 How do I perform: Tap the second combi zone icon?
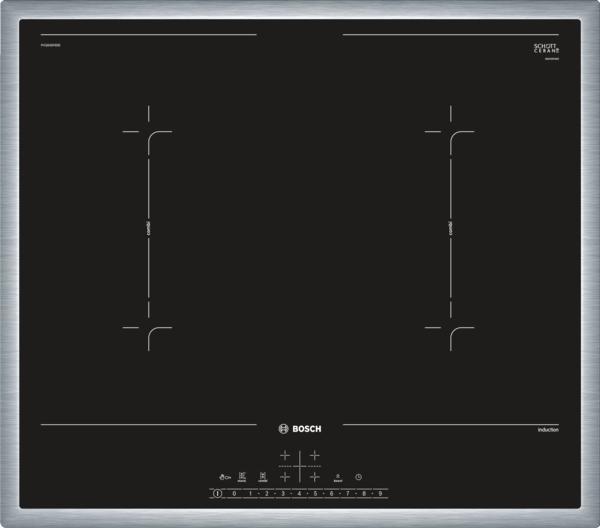point(263,477)
